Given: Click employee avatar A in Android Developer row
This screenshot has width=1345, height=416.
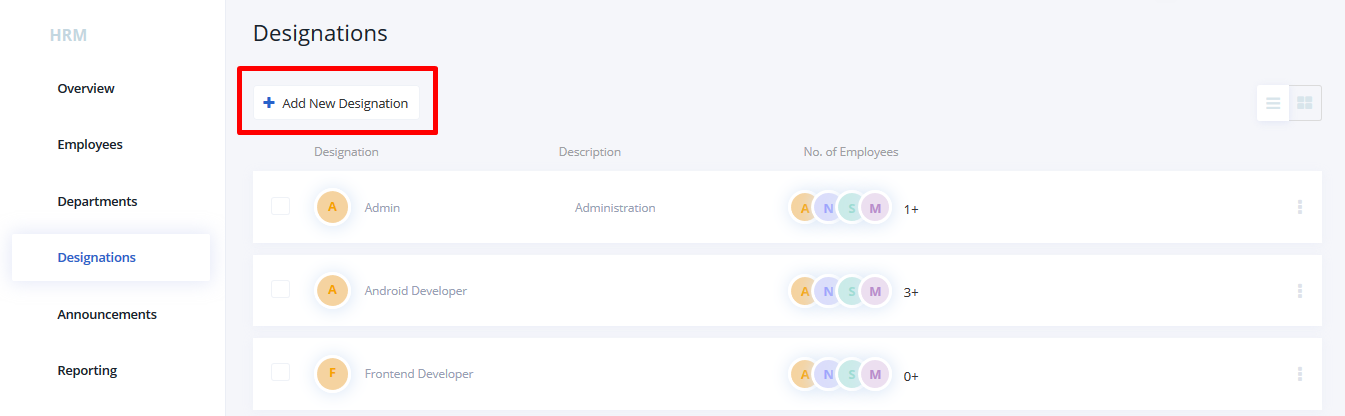Looking at the screenshot, I should [x=803, y=291].
